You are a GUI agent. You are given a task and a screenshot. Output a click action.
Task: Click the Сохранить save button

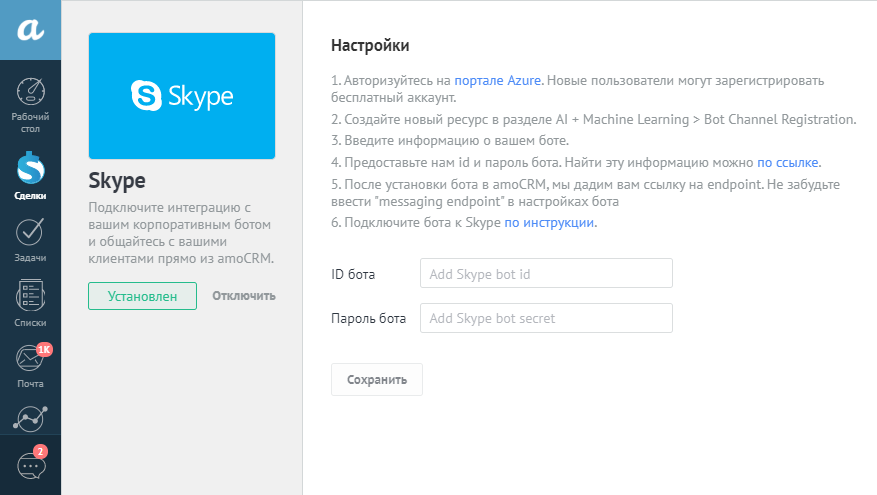[x=377, y=380]
